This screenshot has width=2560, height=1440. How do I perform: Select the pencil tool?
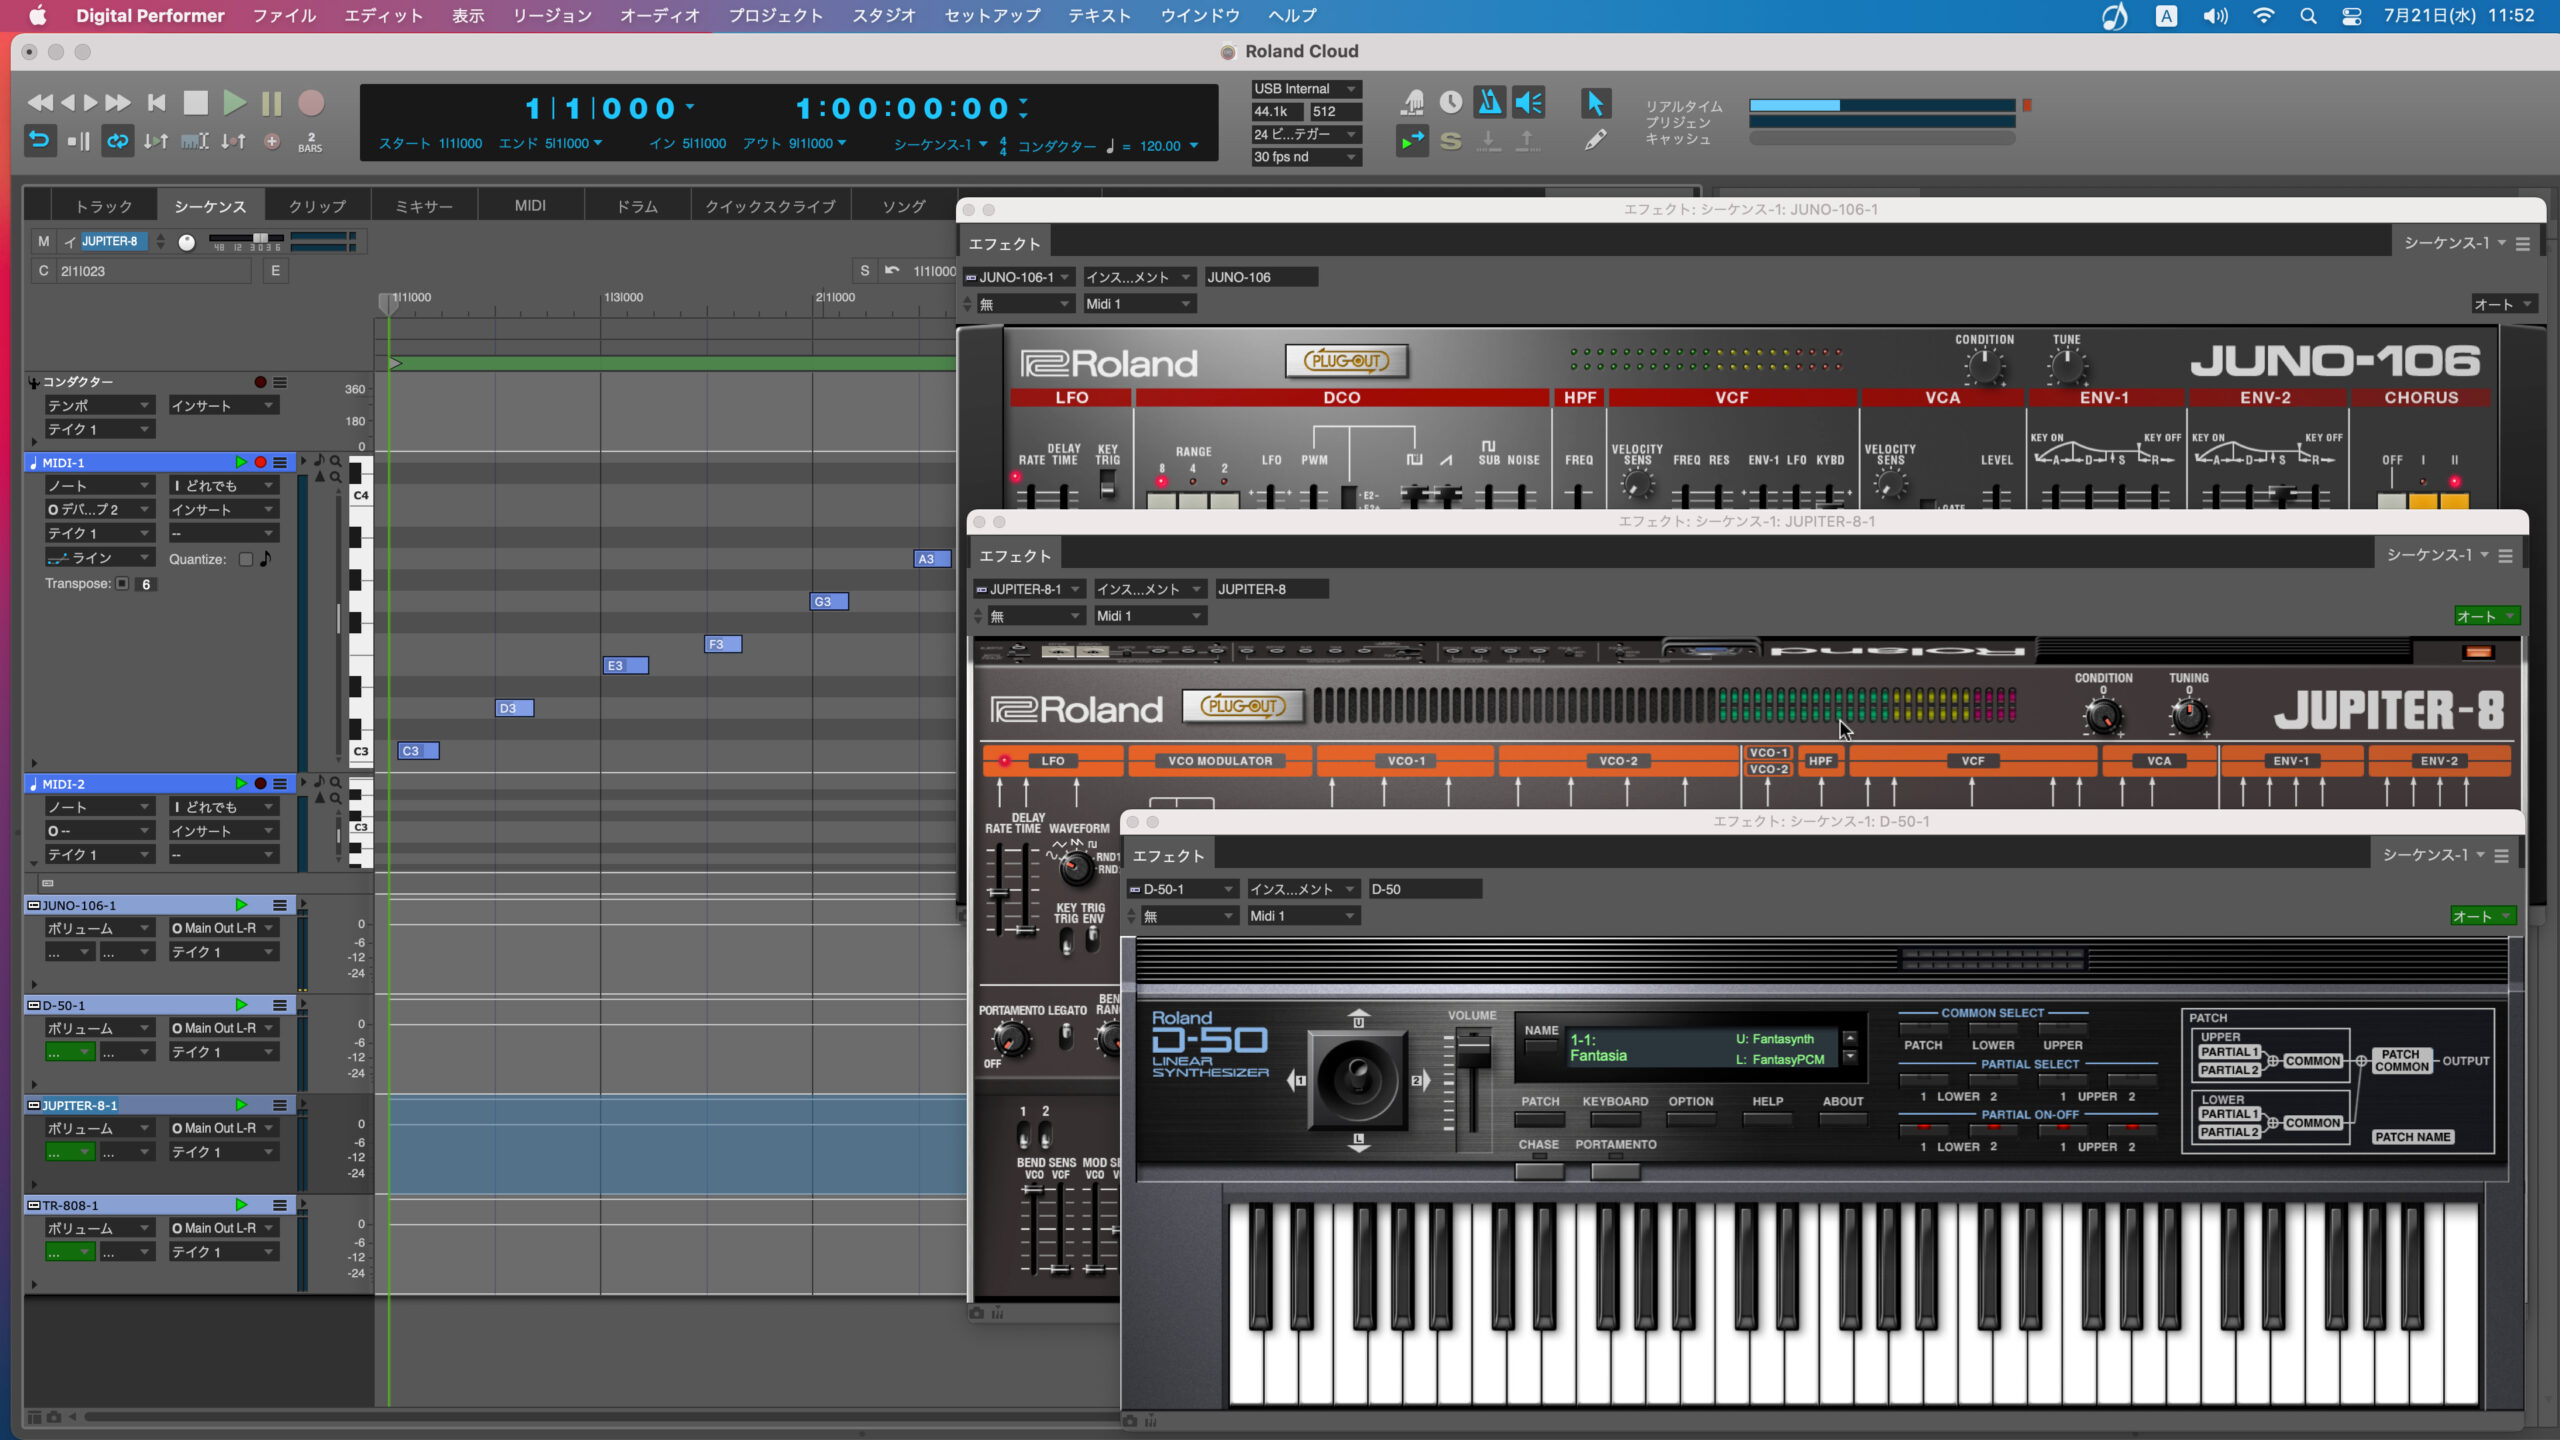click(x=1595, y=140)
